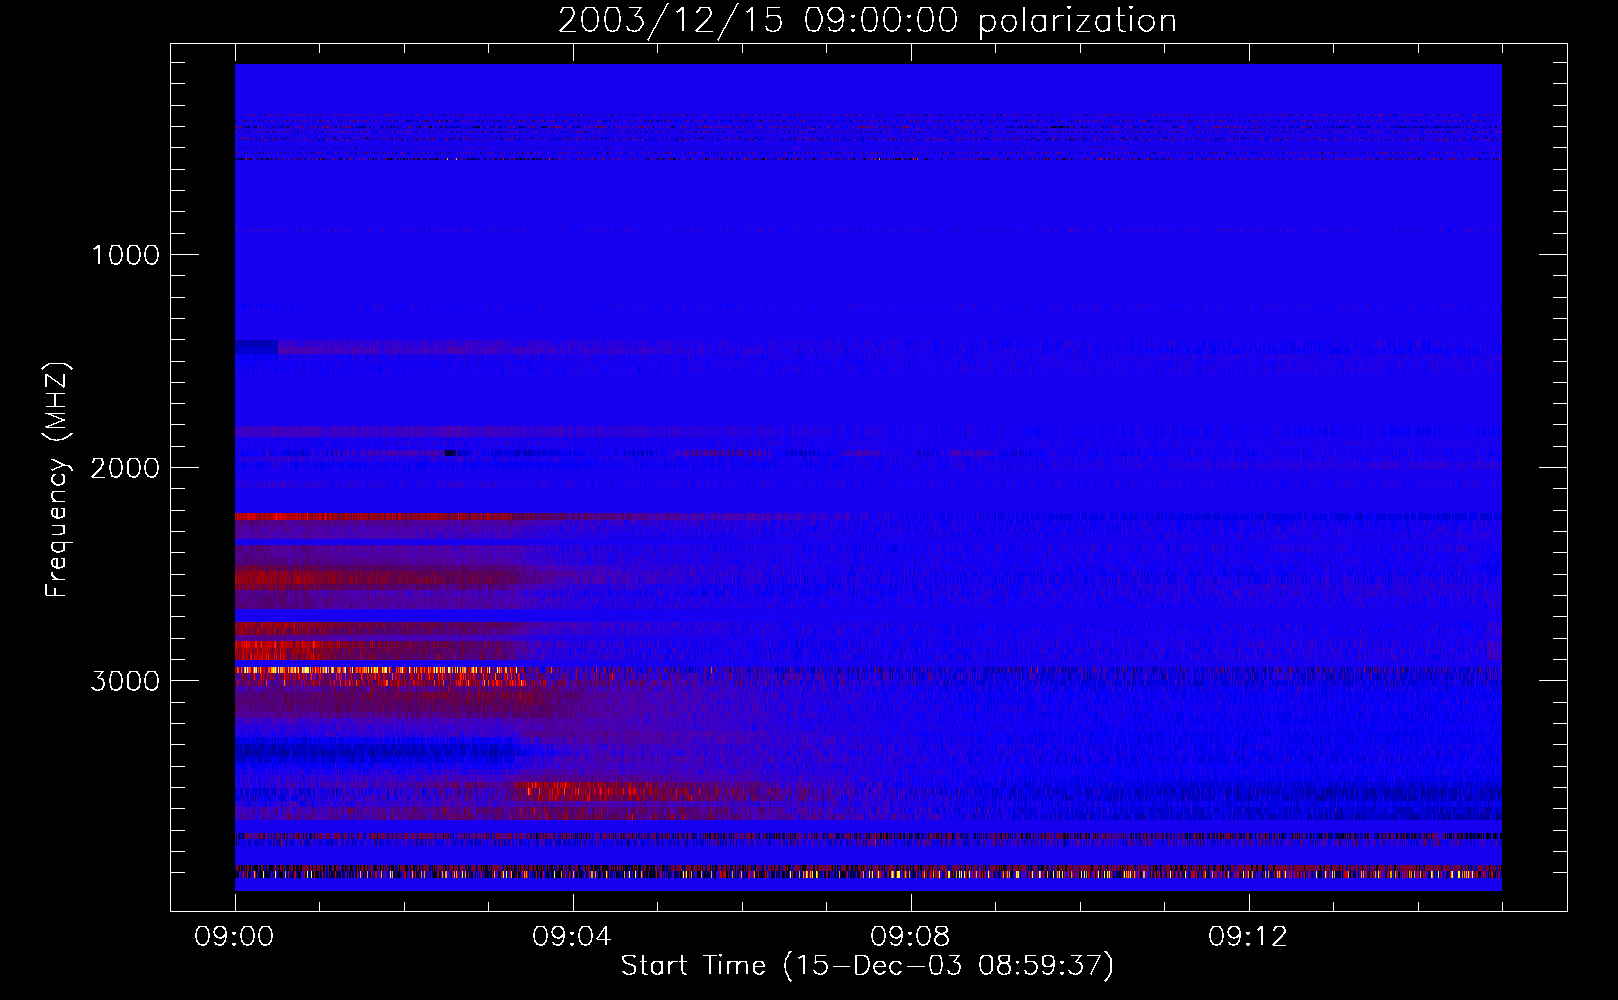This screenshot has height=1000, width=1618.
Task: Click the 09:04 time tick label
Action: coord(572,937)
